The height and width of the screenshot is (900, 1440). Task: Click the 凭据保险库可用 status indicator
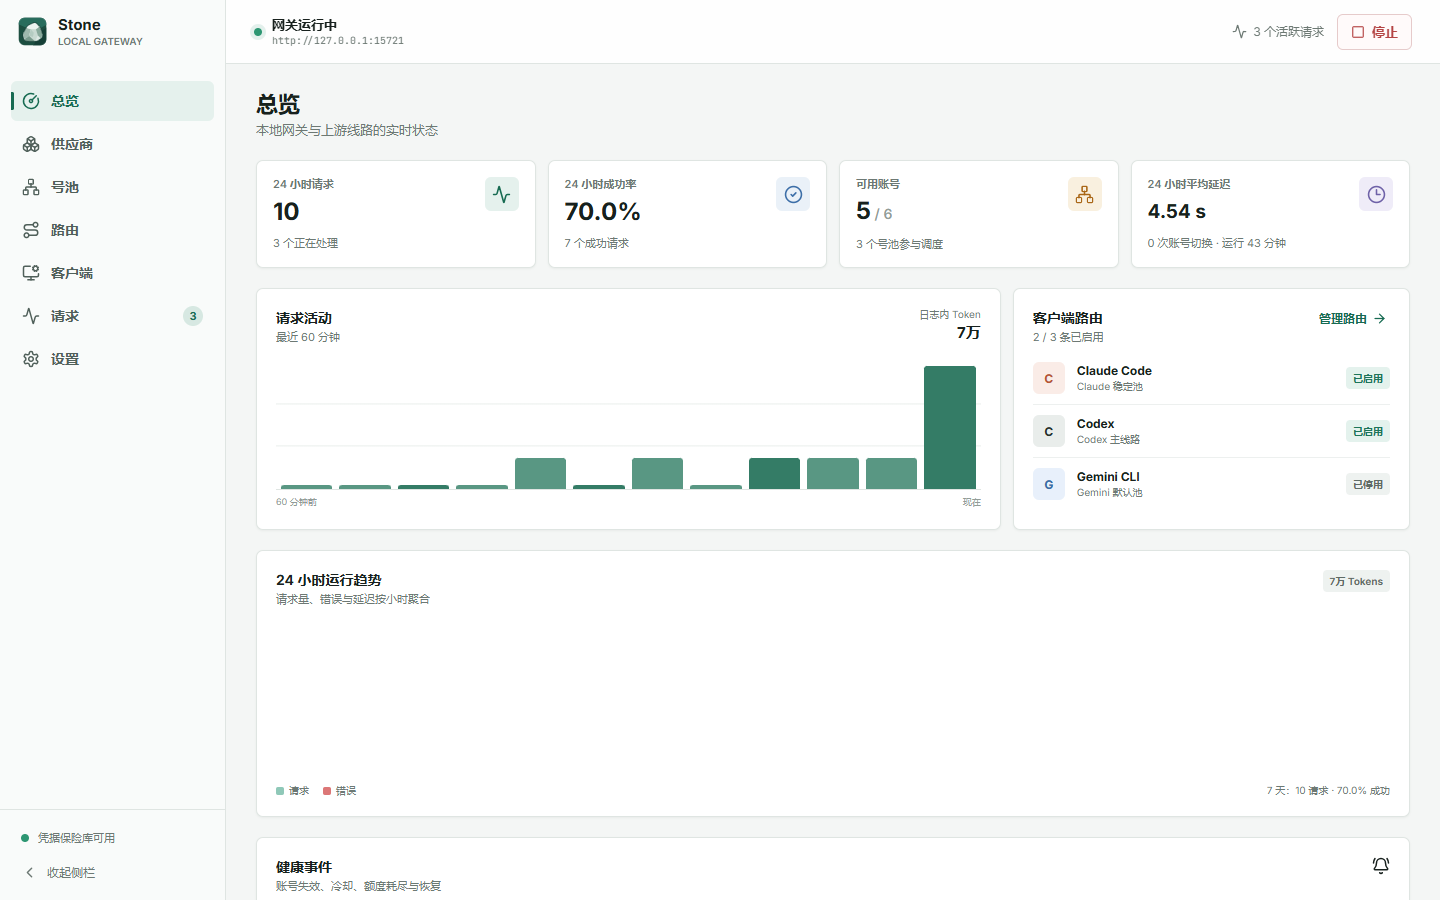point(68,838)
